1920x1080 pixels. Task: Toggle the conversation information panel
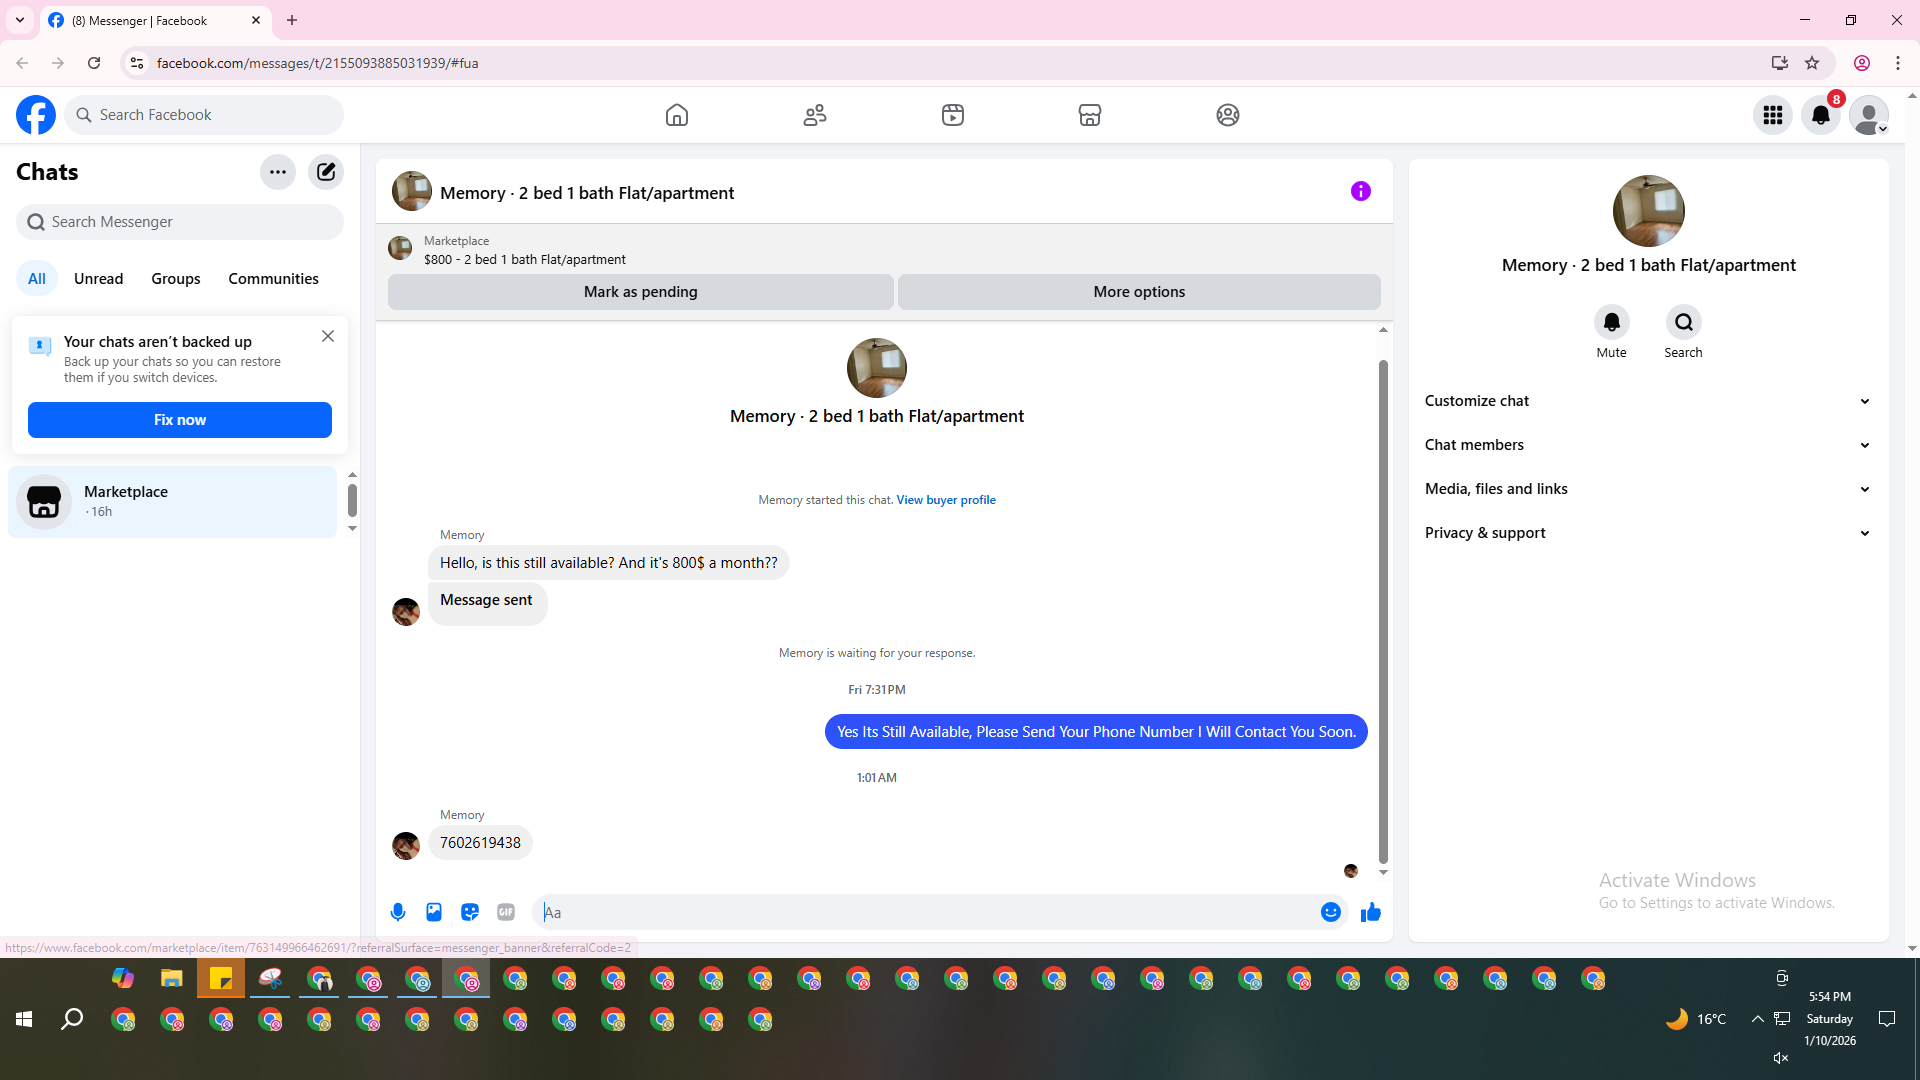1360,191
